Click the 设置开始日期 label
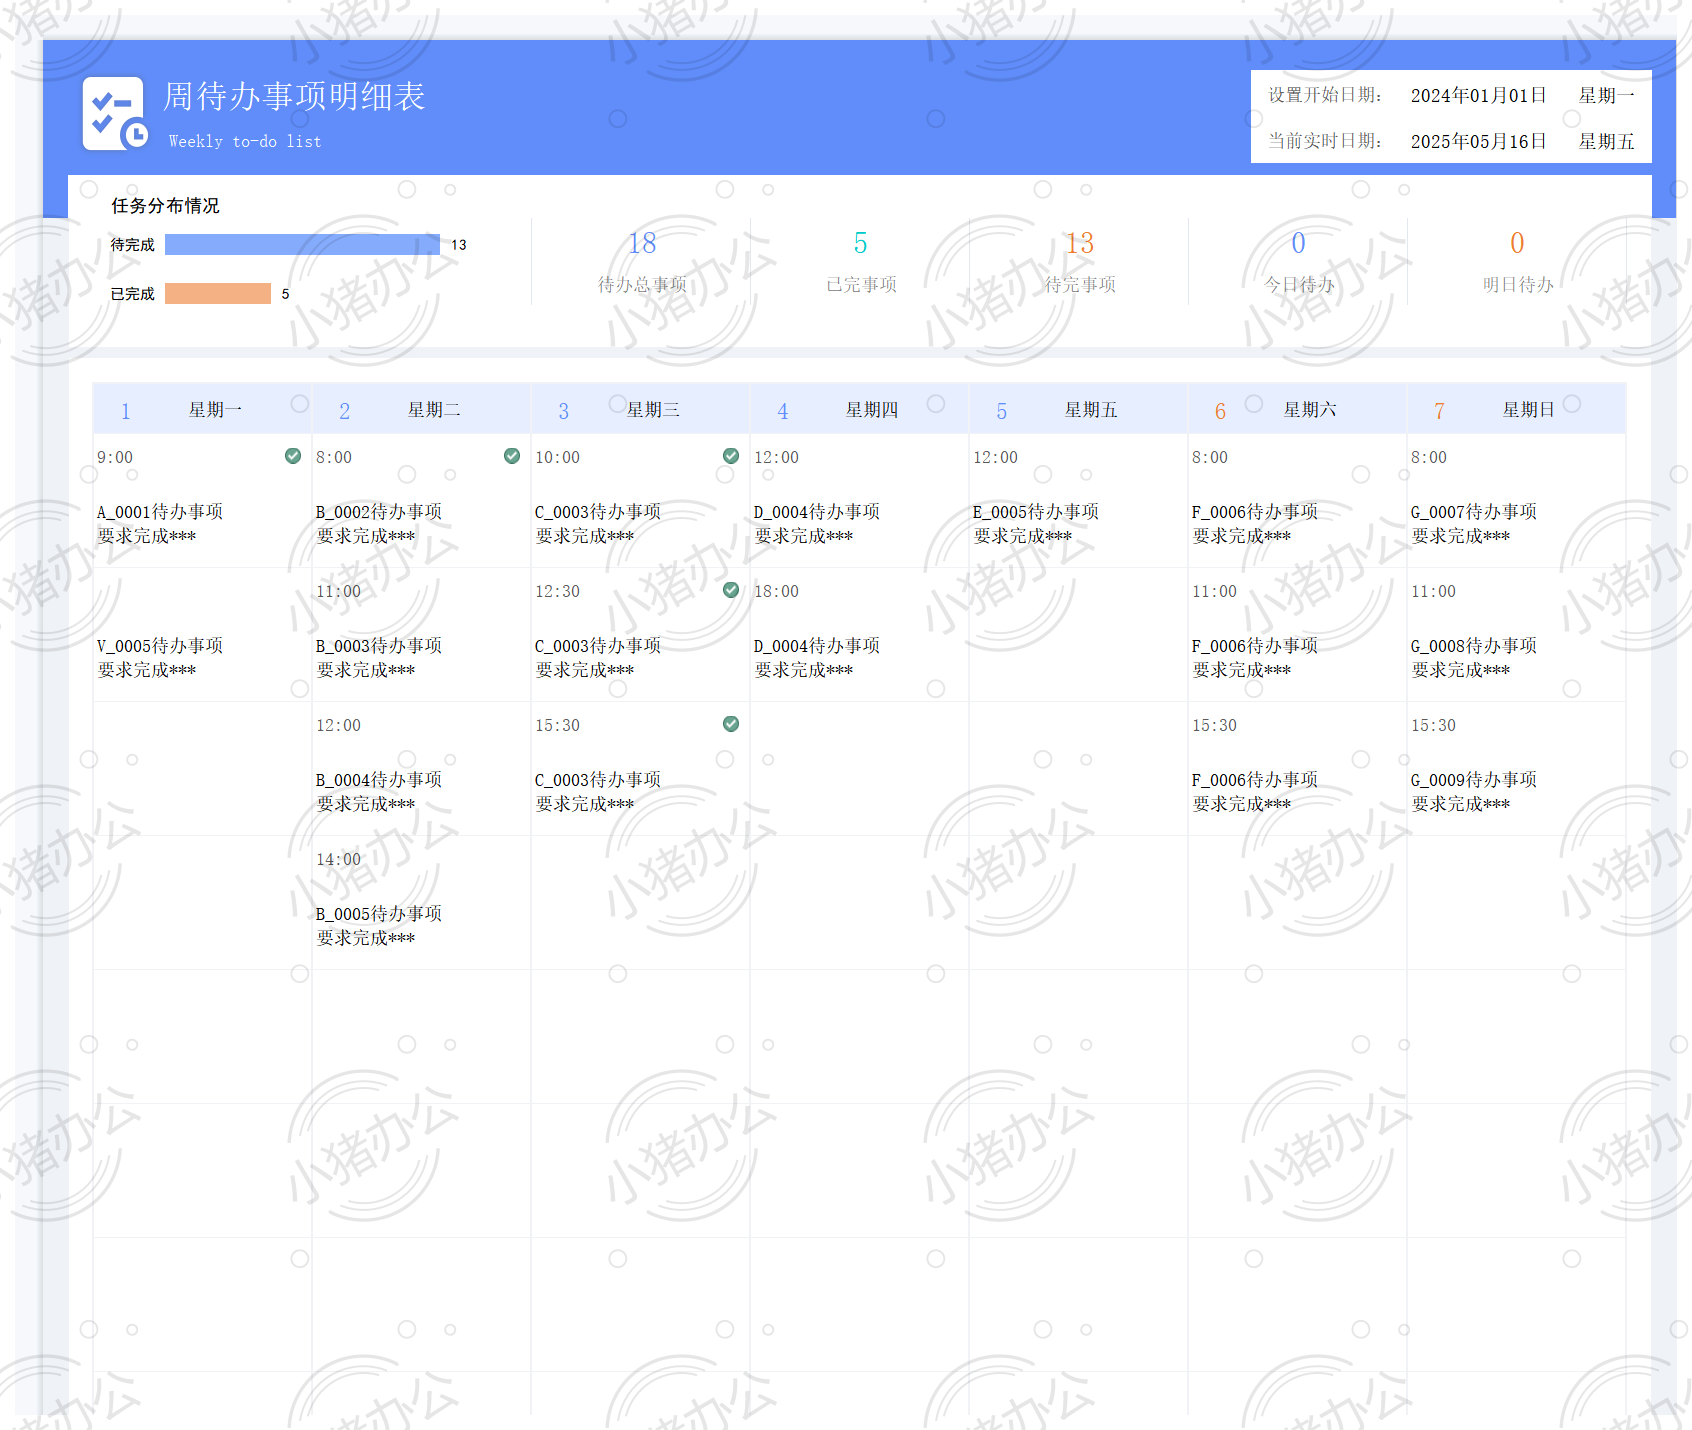Screen dimensions: 1692x1430 1325,95
